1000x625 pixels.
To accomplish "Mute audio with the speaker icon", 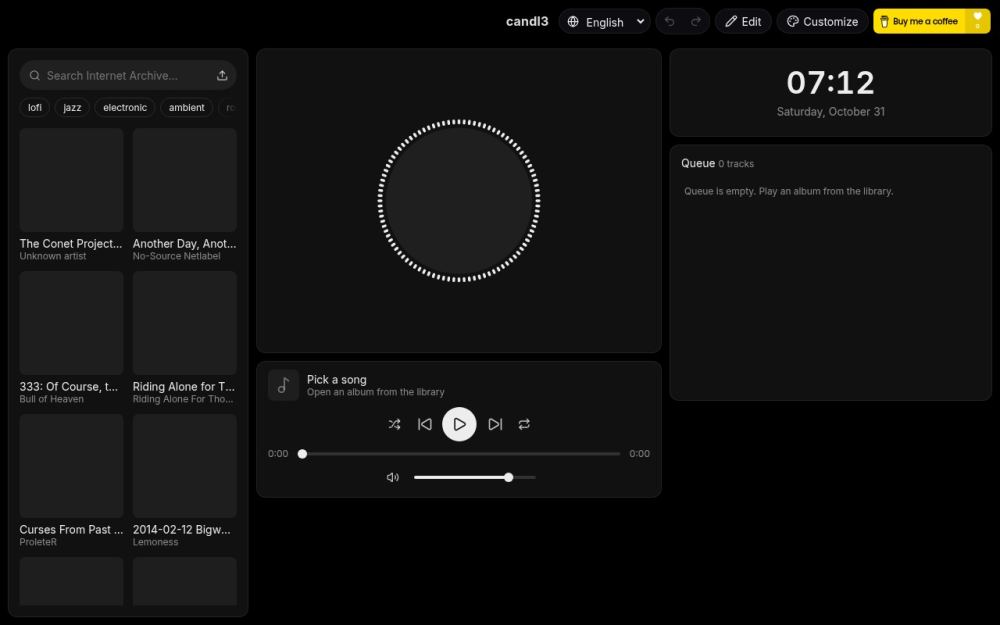I will pos(393,477).
